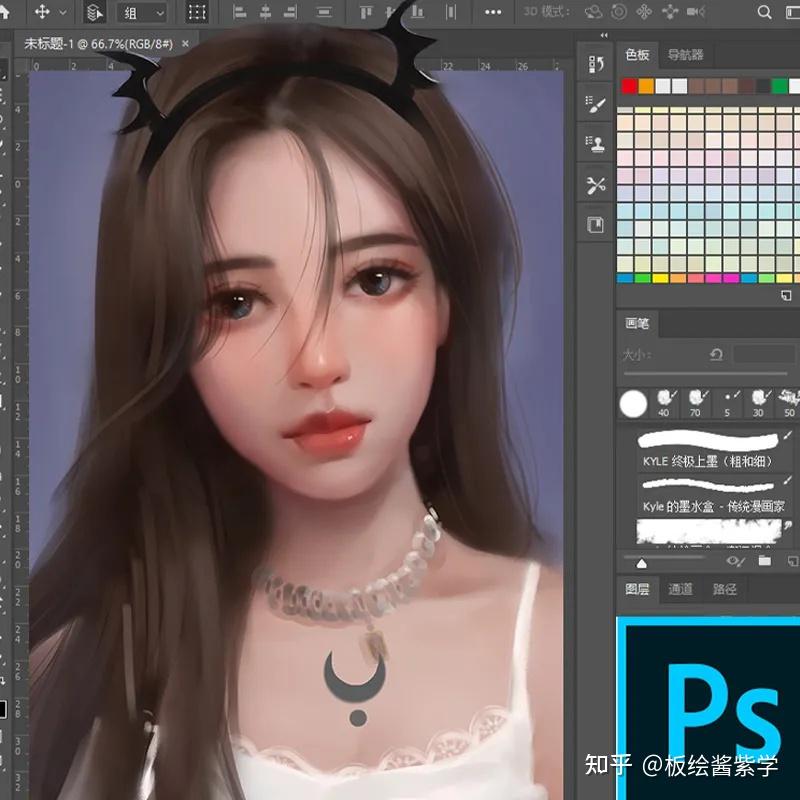Reset brush size with the undo arrow
This screenshot has height=800, width=800.
pyautogui.click(x=716, y=354)
